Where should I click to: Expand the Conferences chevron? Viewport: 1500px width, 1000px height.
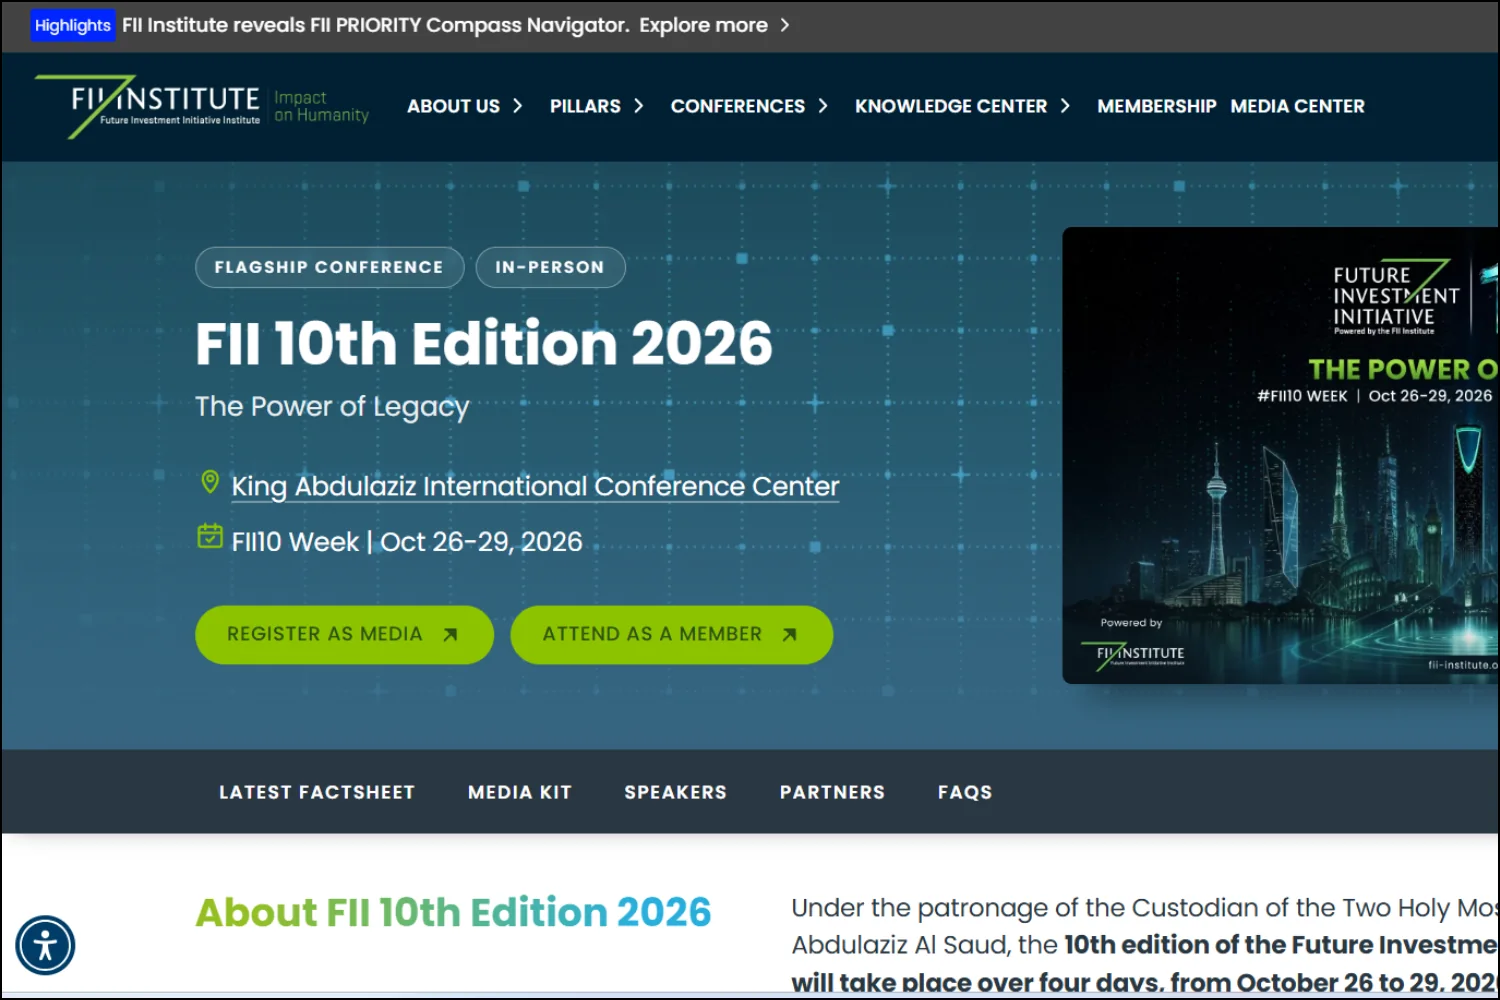point(823,106)
